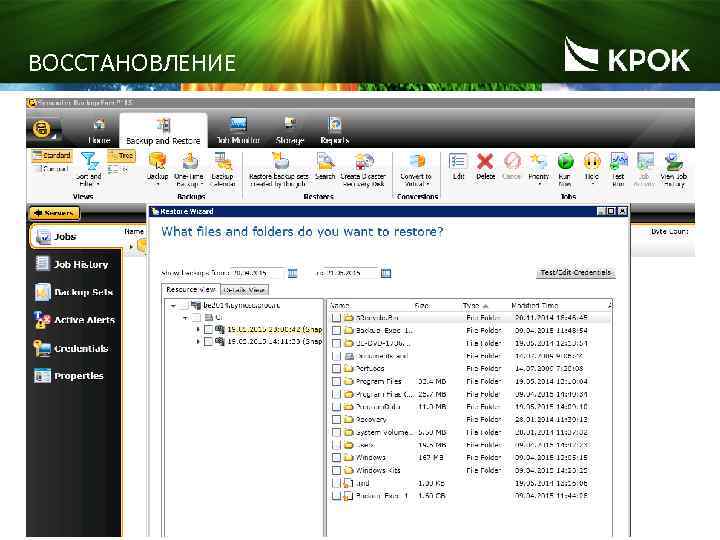Open Backup Sets in the sidebar
The image size is (720, 540).
74,292
